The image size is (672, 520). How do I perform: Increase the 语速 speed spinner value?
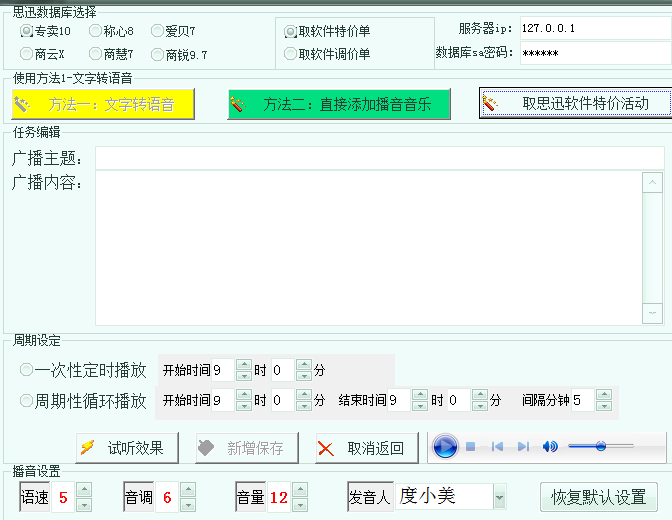[x=84, y=490]
